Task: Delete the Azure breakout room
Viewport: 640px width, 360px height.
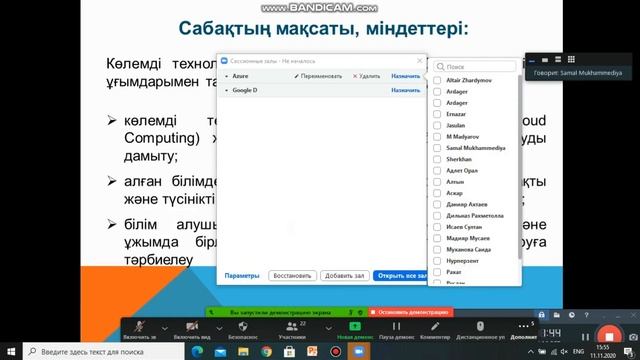Action: point(366,76)
